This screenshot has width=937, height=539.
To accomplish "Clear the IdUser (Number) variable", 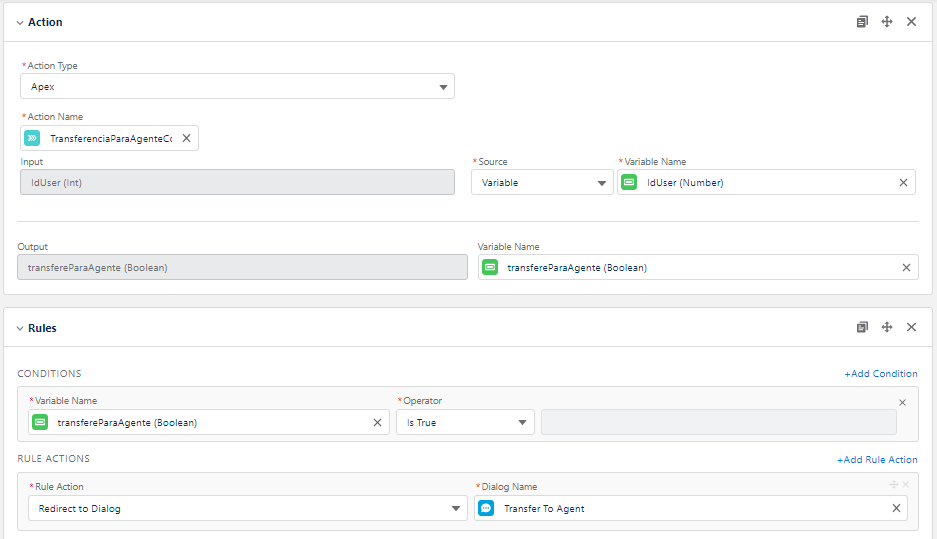I will click(903, 182).
